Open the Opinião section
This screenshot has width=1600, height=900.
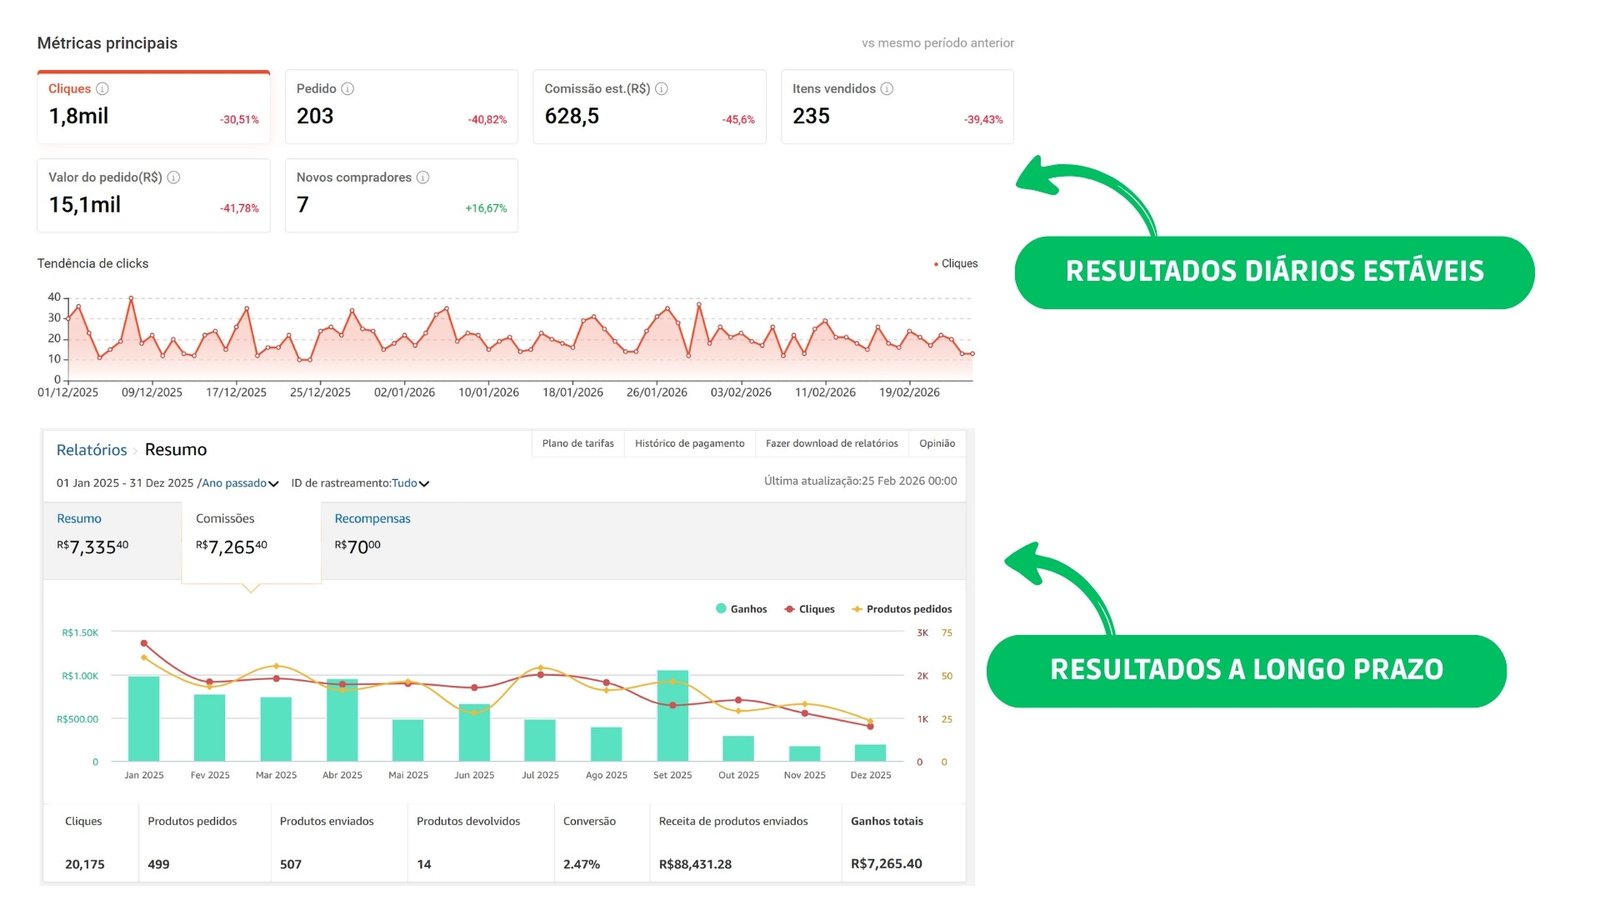click(937, 443)
